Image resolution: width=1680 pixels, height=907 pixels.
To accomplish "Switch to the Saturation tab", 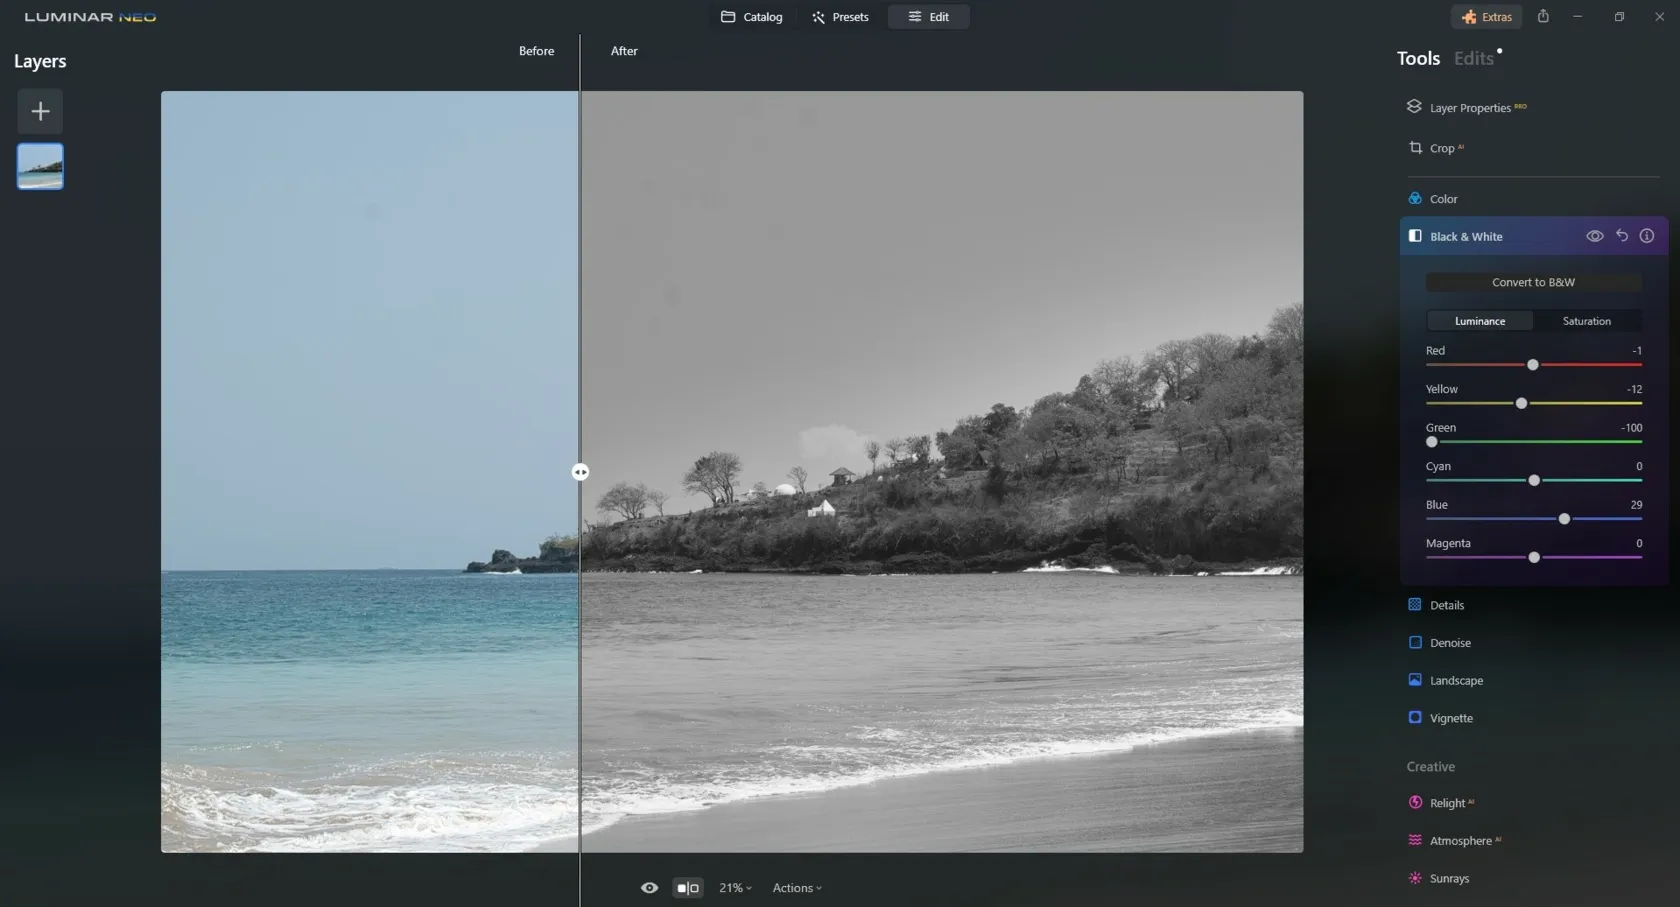I will [x=1586, y=321].
